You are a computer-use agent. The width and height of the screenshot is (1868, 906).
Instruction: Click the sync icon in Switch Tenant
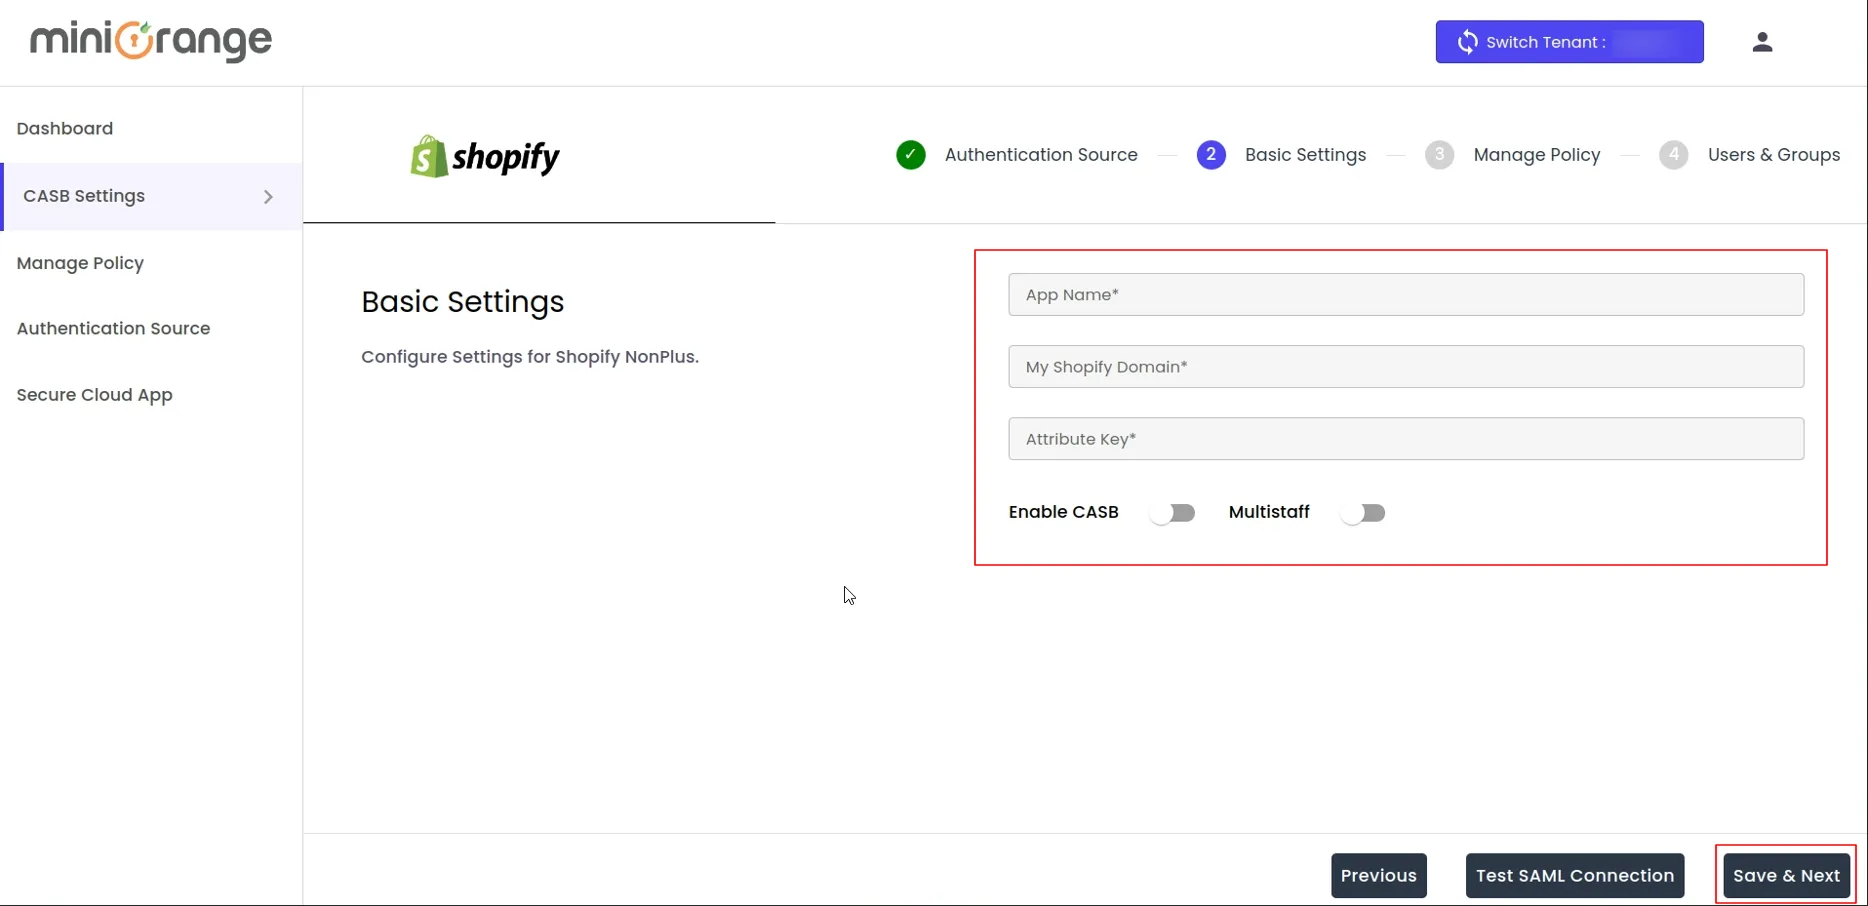coord(1467,42)
